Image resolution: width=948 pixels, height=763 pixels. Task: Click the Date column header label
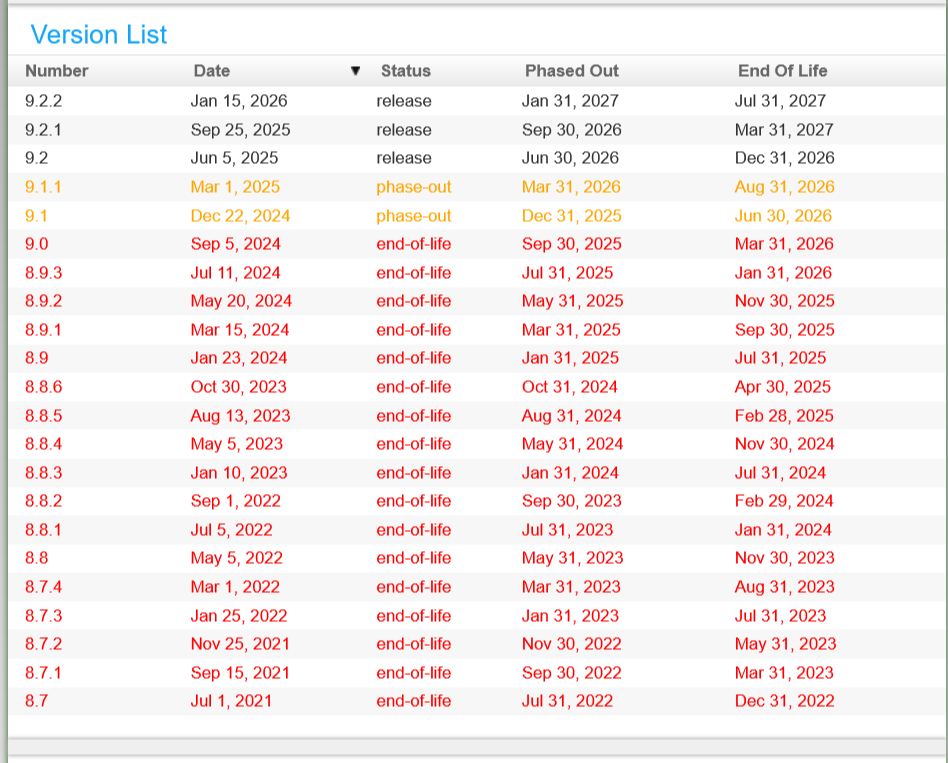[x=211, y=71]
